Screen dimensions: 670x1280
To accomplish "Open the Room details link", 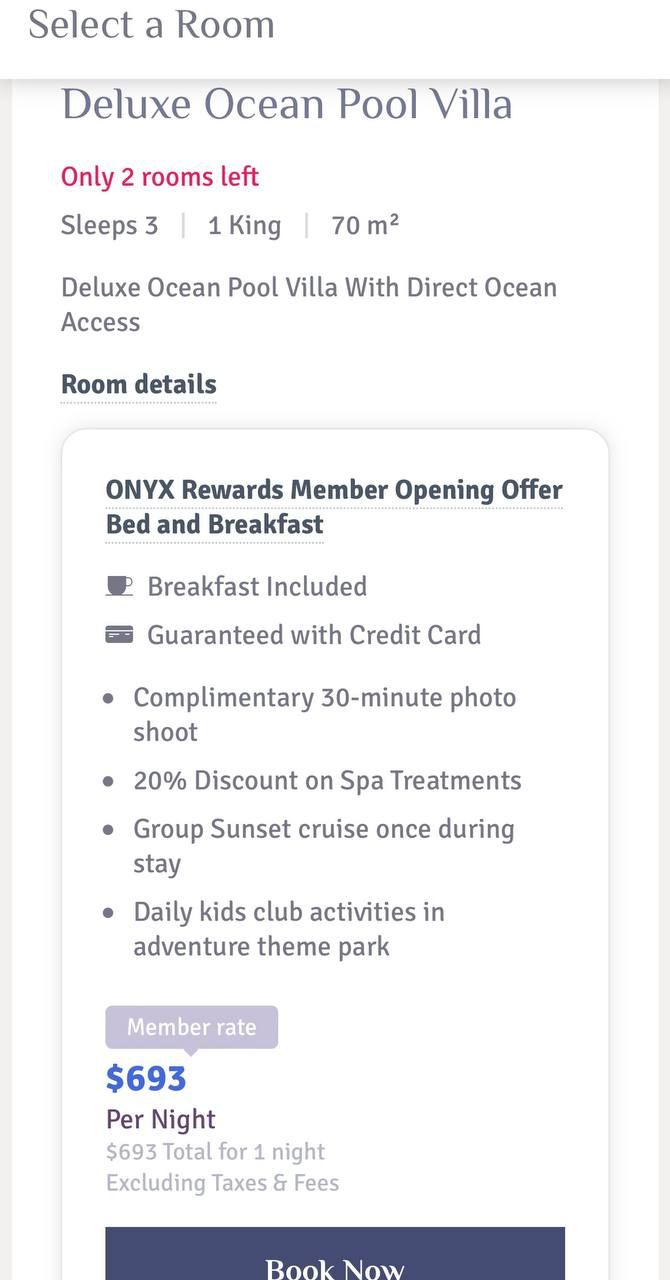I will (x=138, y=385).
